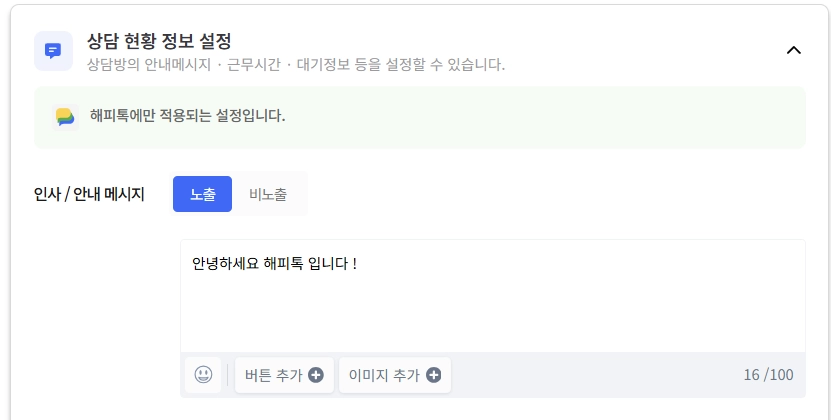This screenshot has width=831, height=420.
Task: Click the chat bubble icon beside 상담 현황 정보 설정
Action: (x=53, y=51)
